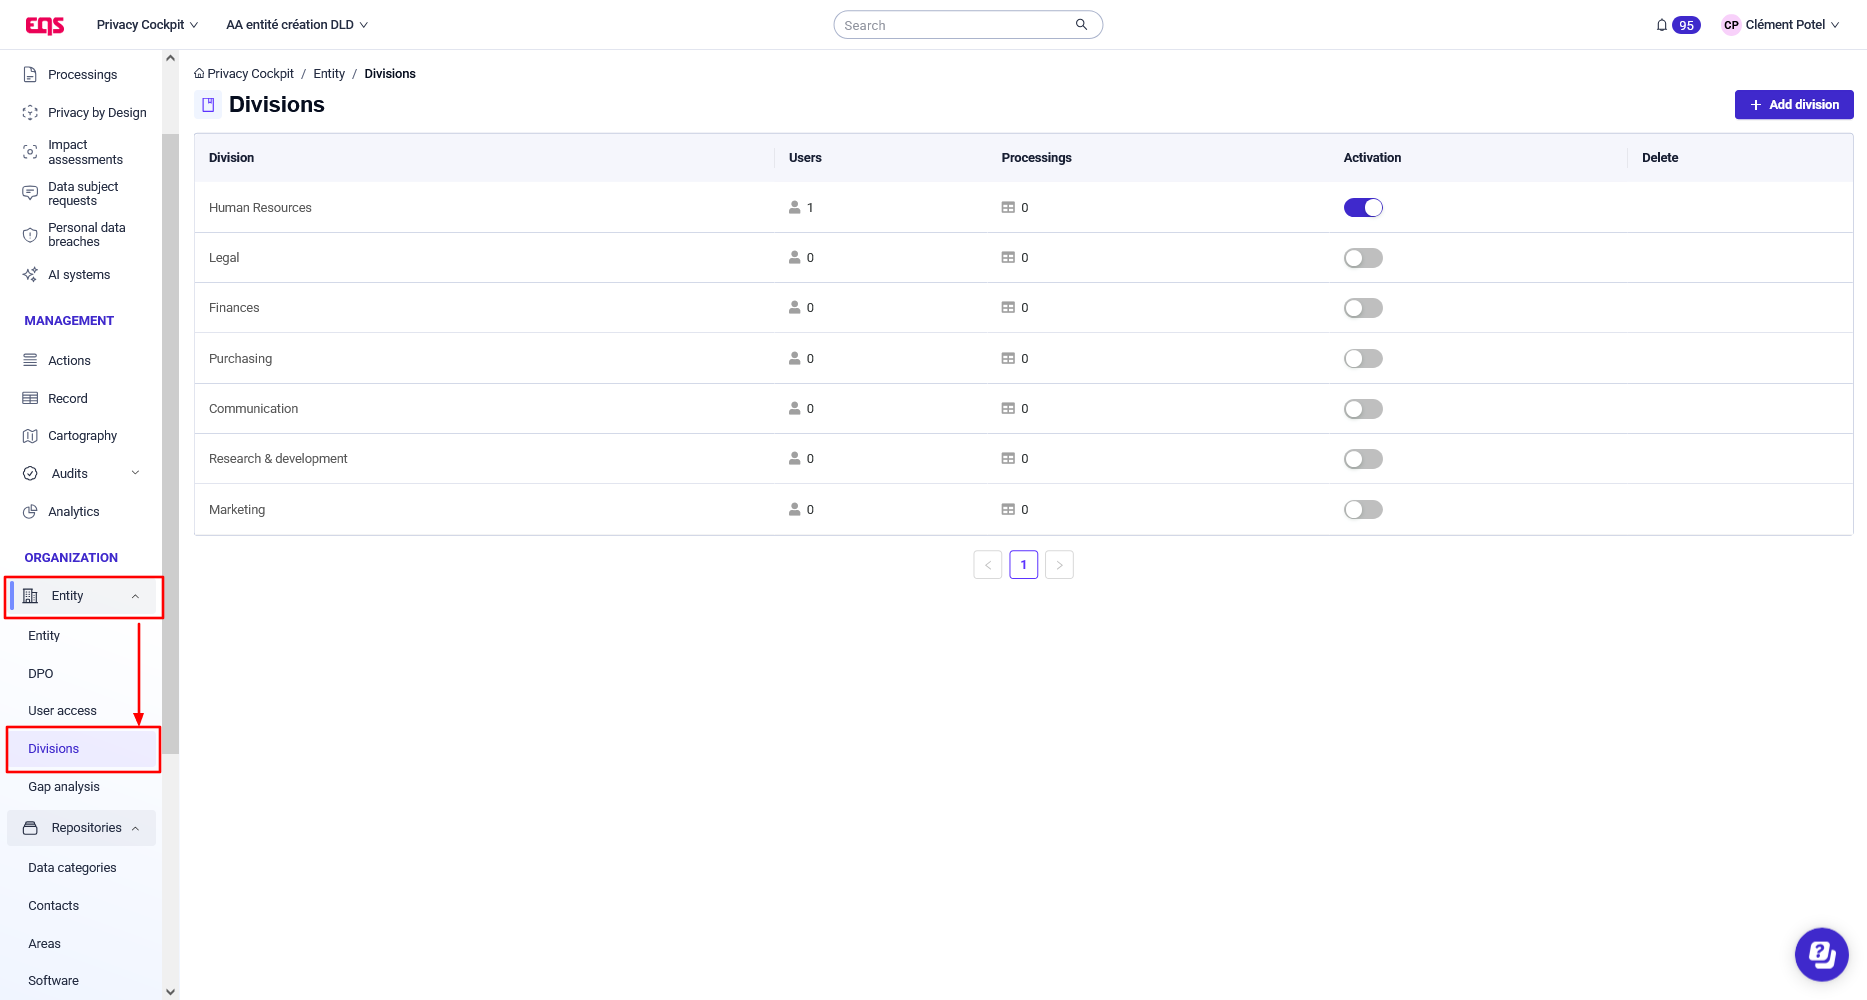Turn on the Communication division toggle

[1363, 409]
